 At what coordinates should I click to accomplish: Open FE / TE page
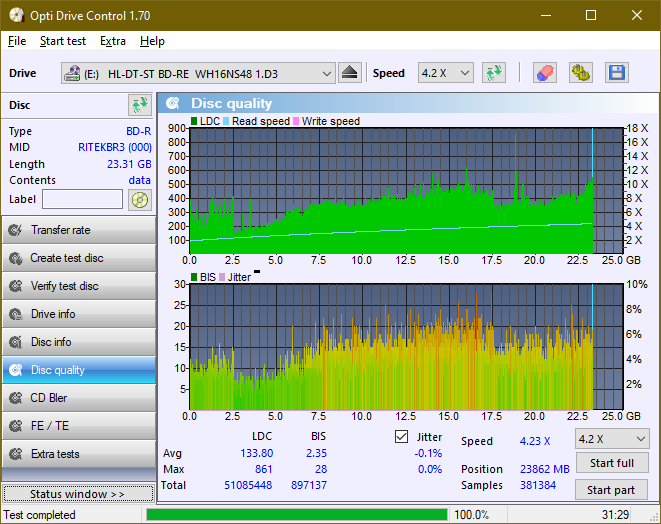coord(79,426)
